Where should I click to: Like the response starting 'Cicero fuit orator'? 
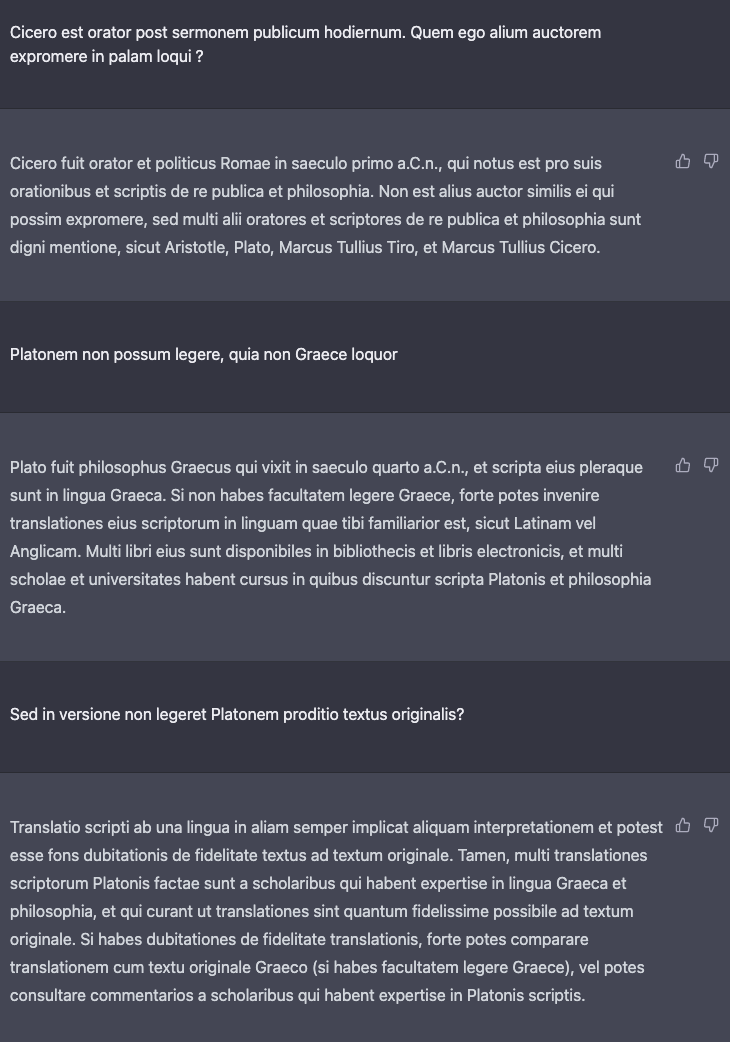point(683,161)
